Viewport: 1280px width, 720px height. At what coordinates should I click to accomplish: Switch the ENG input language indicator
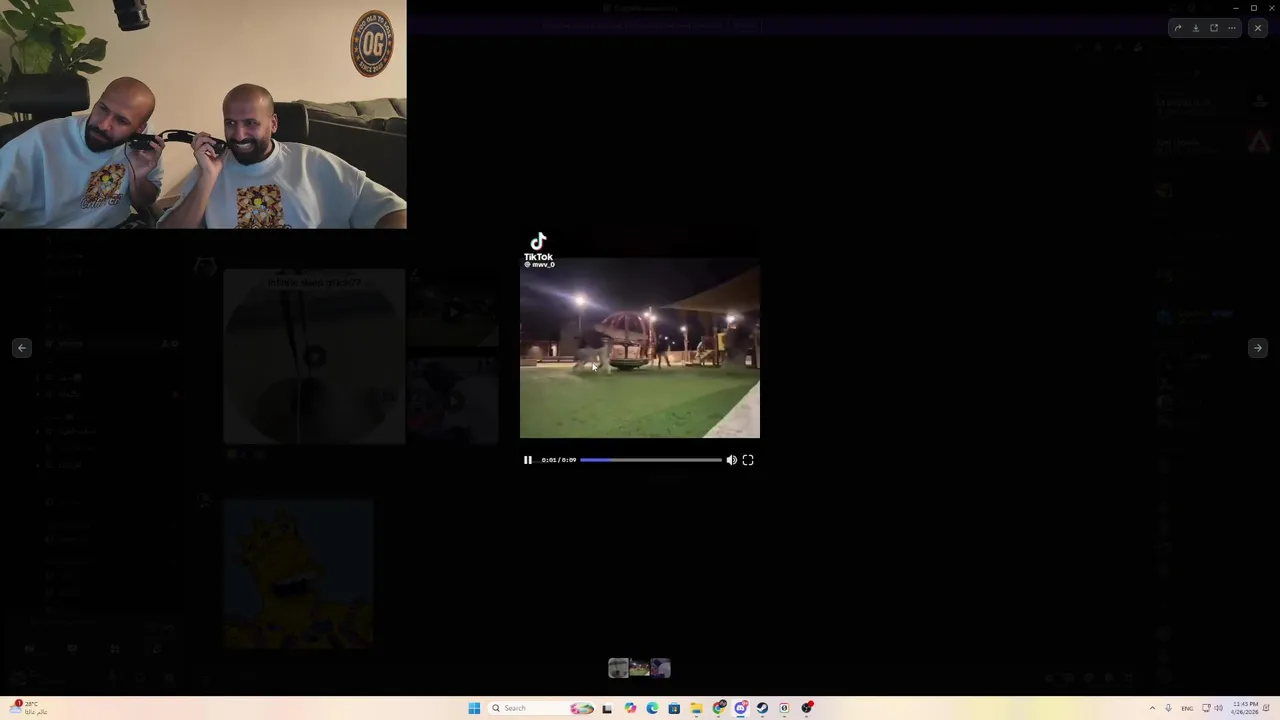[1187, 708]
